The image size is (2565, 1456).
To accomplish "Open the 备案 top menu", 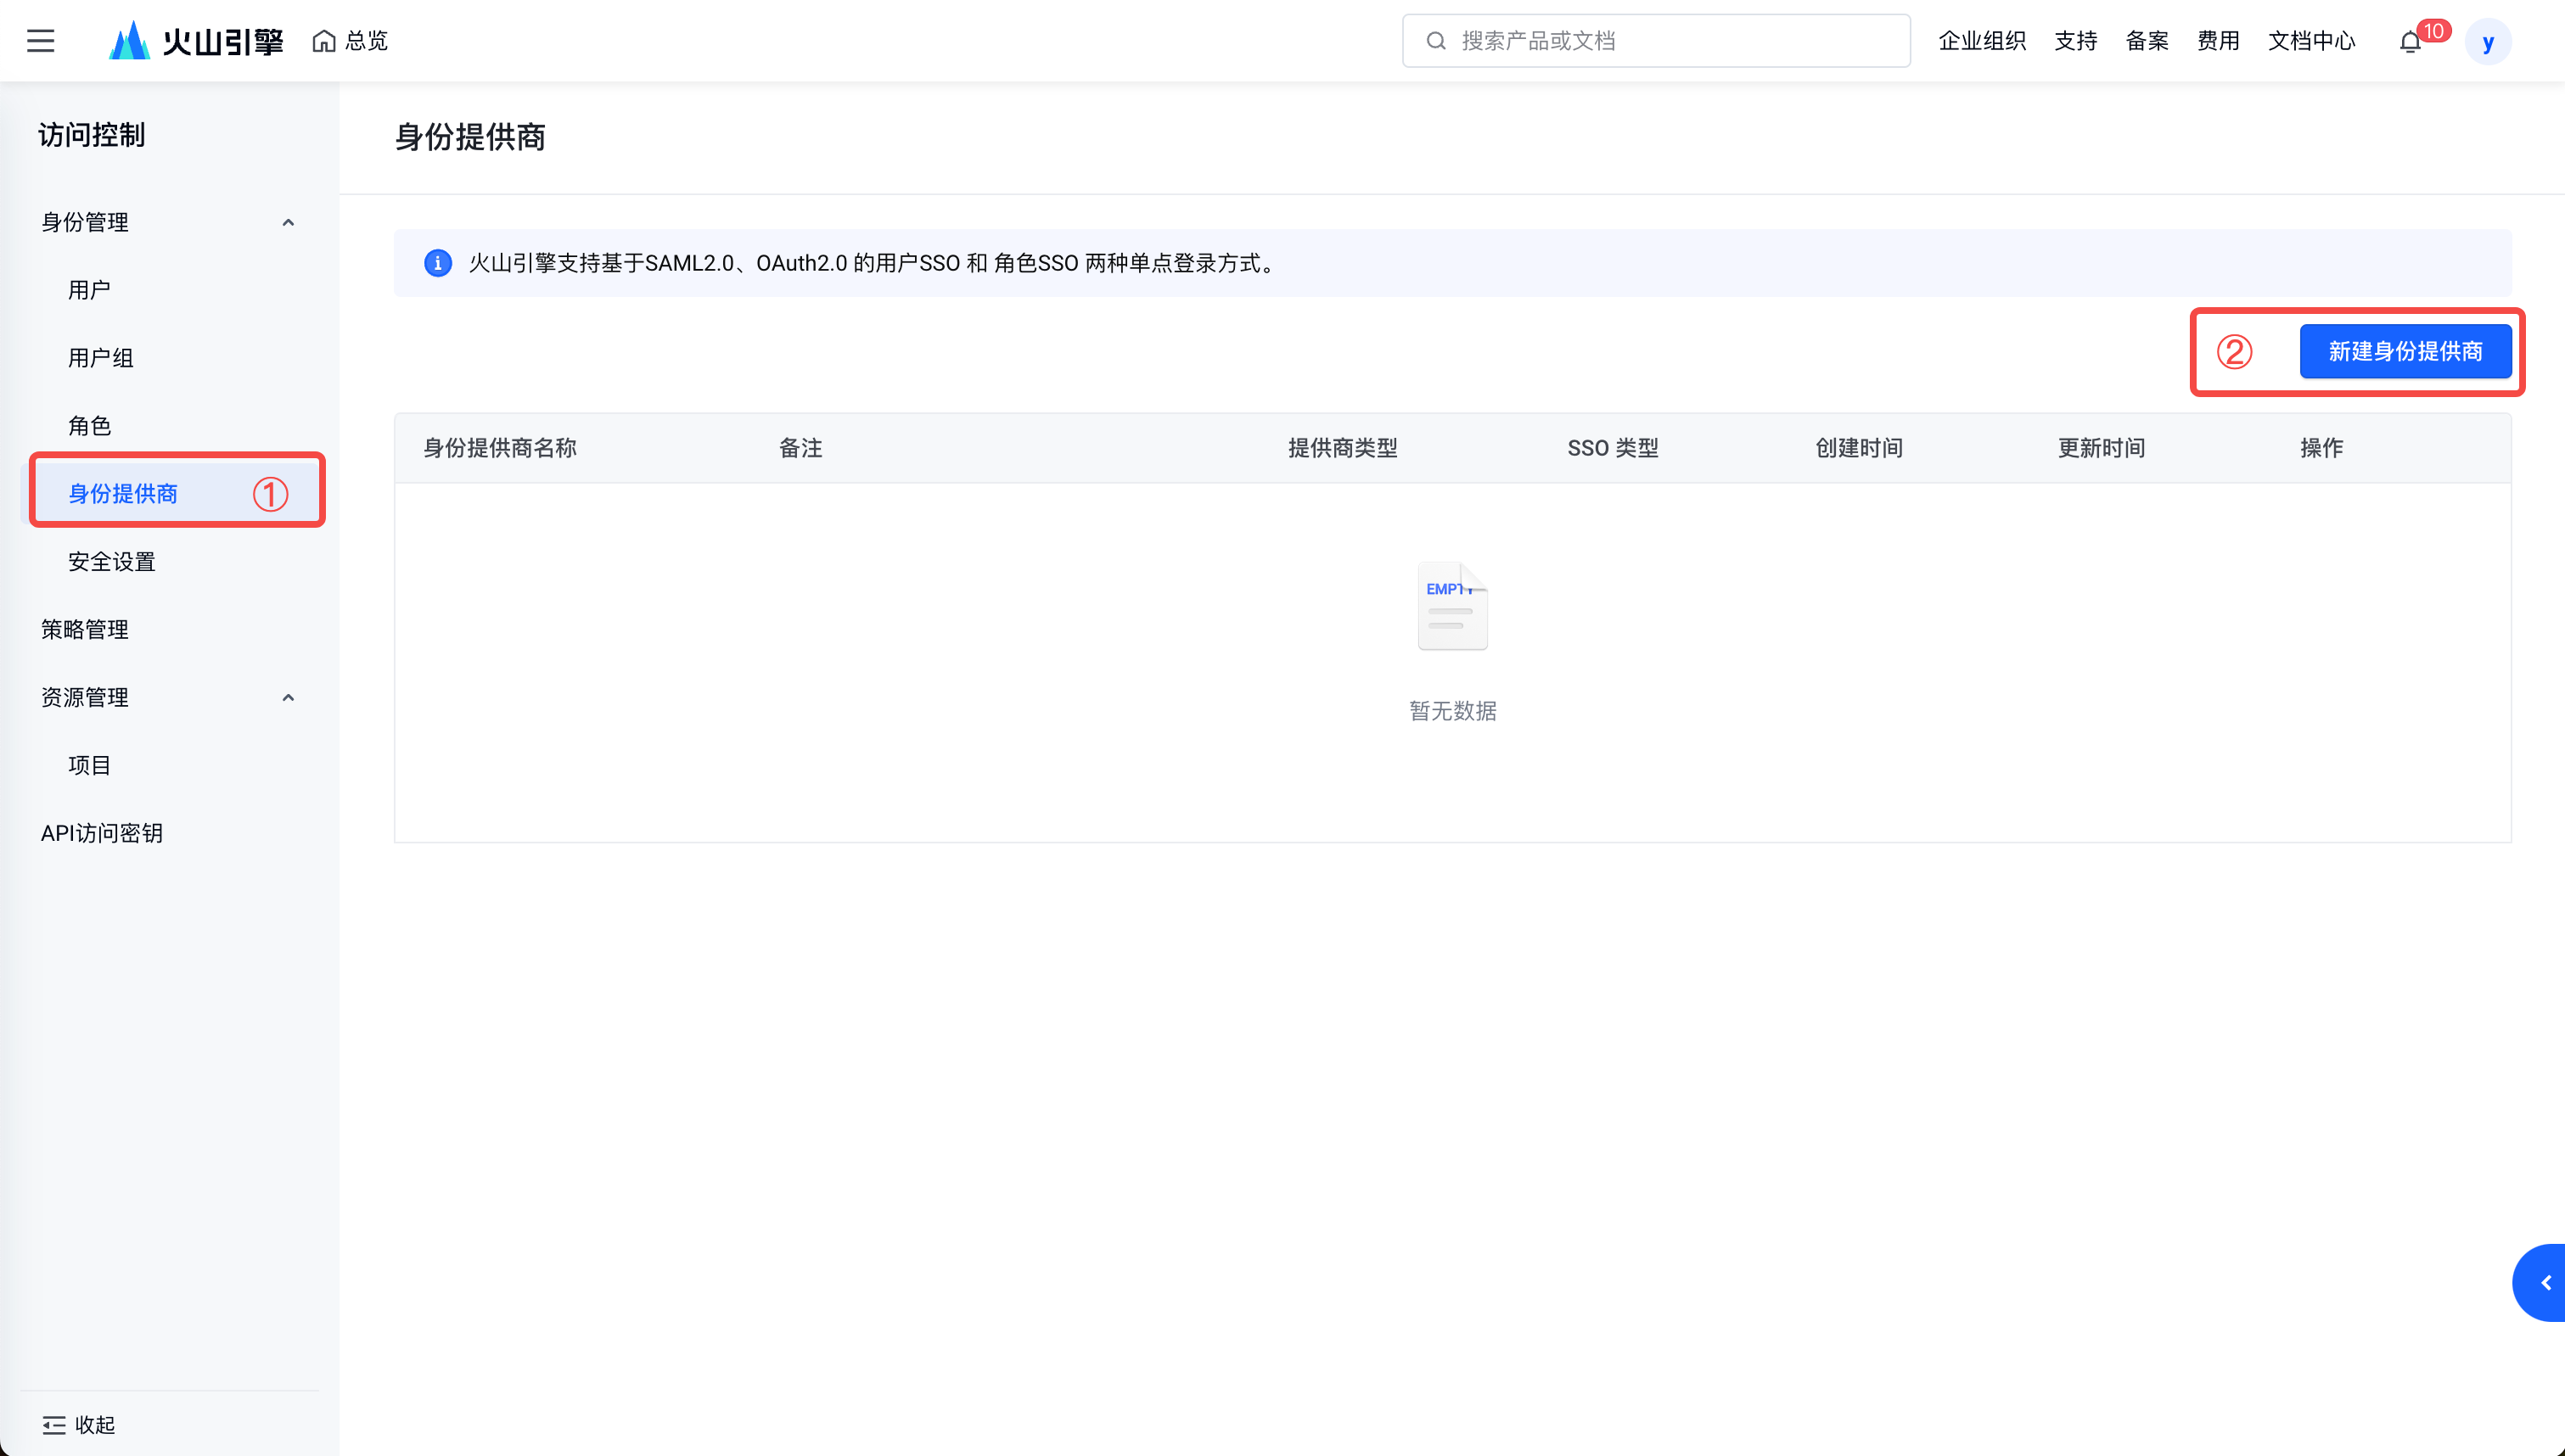I will (2147, 41).
